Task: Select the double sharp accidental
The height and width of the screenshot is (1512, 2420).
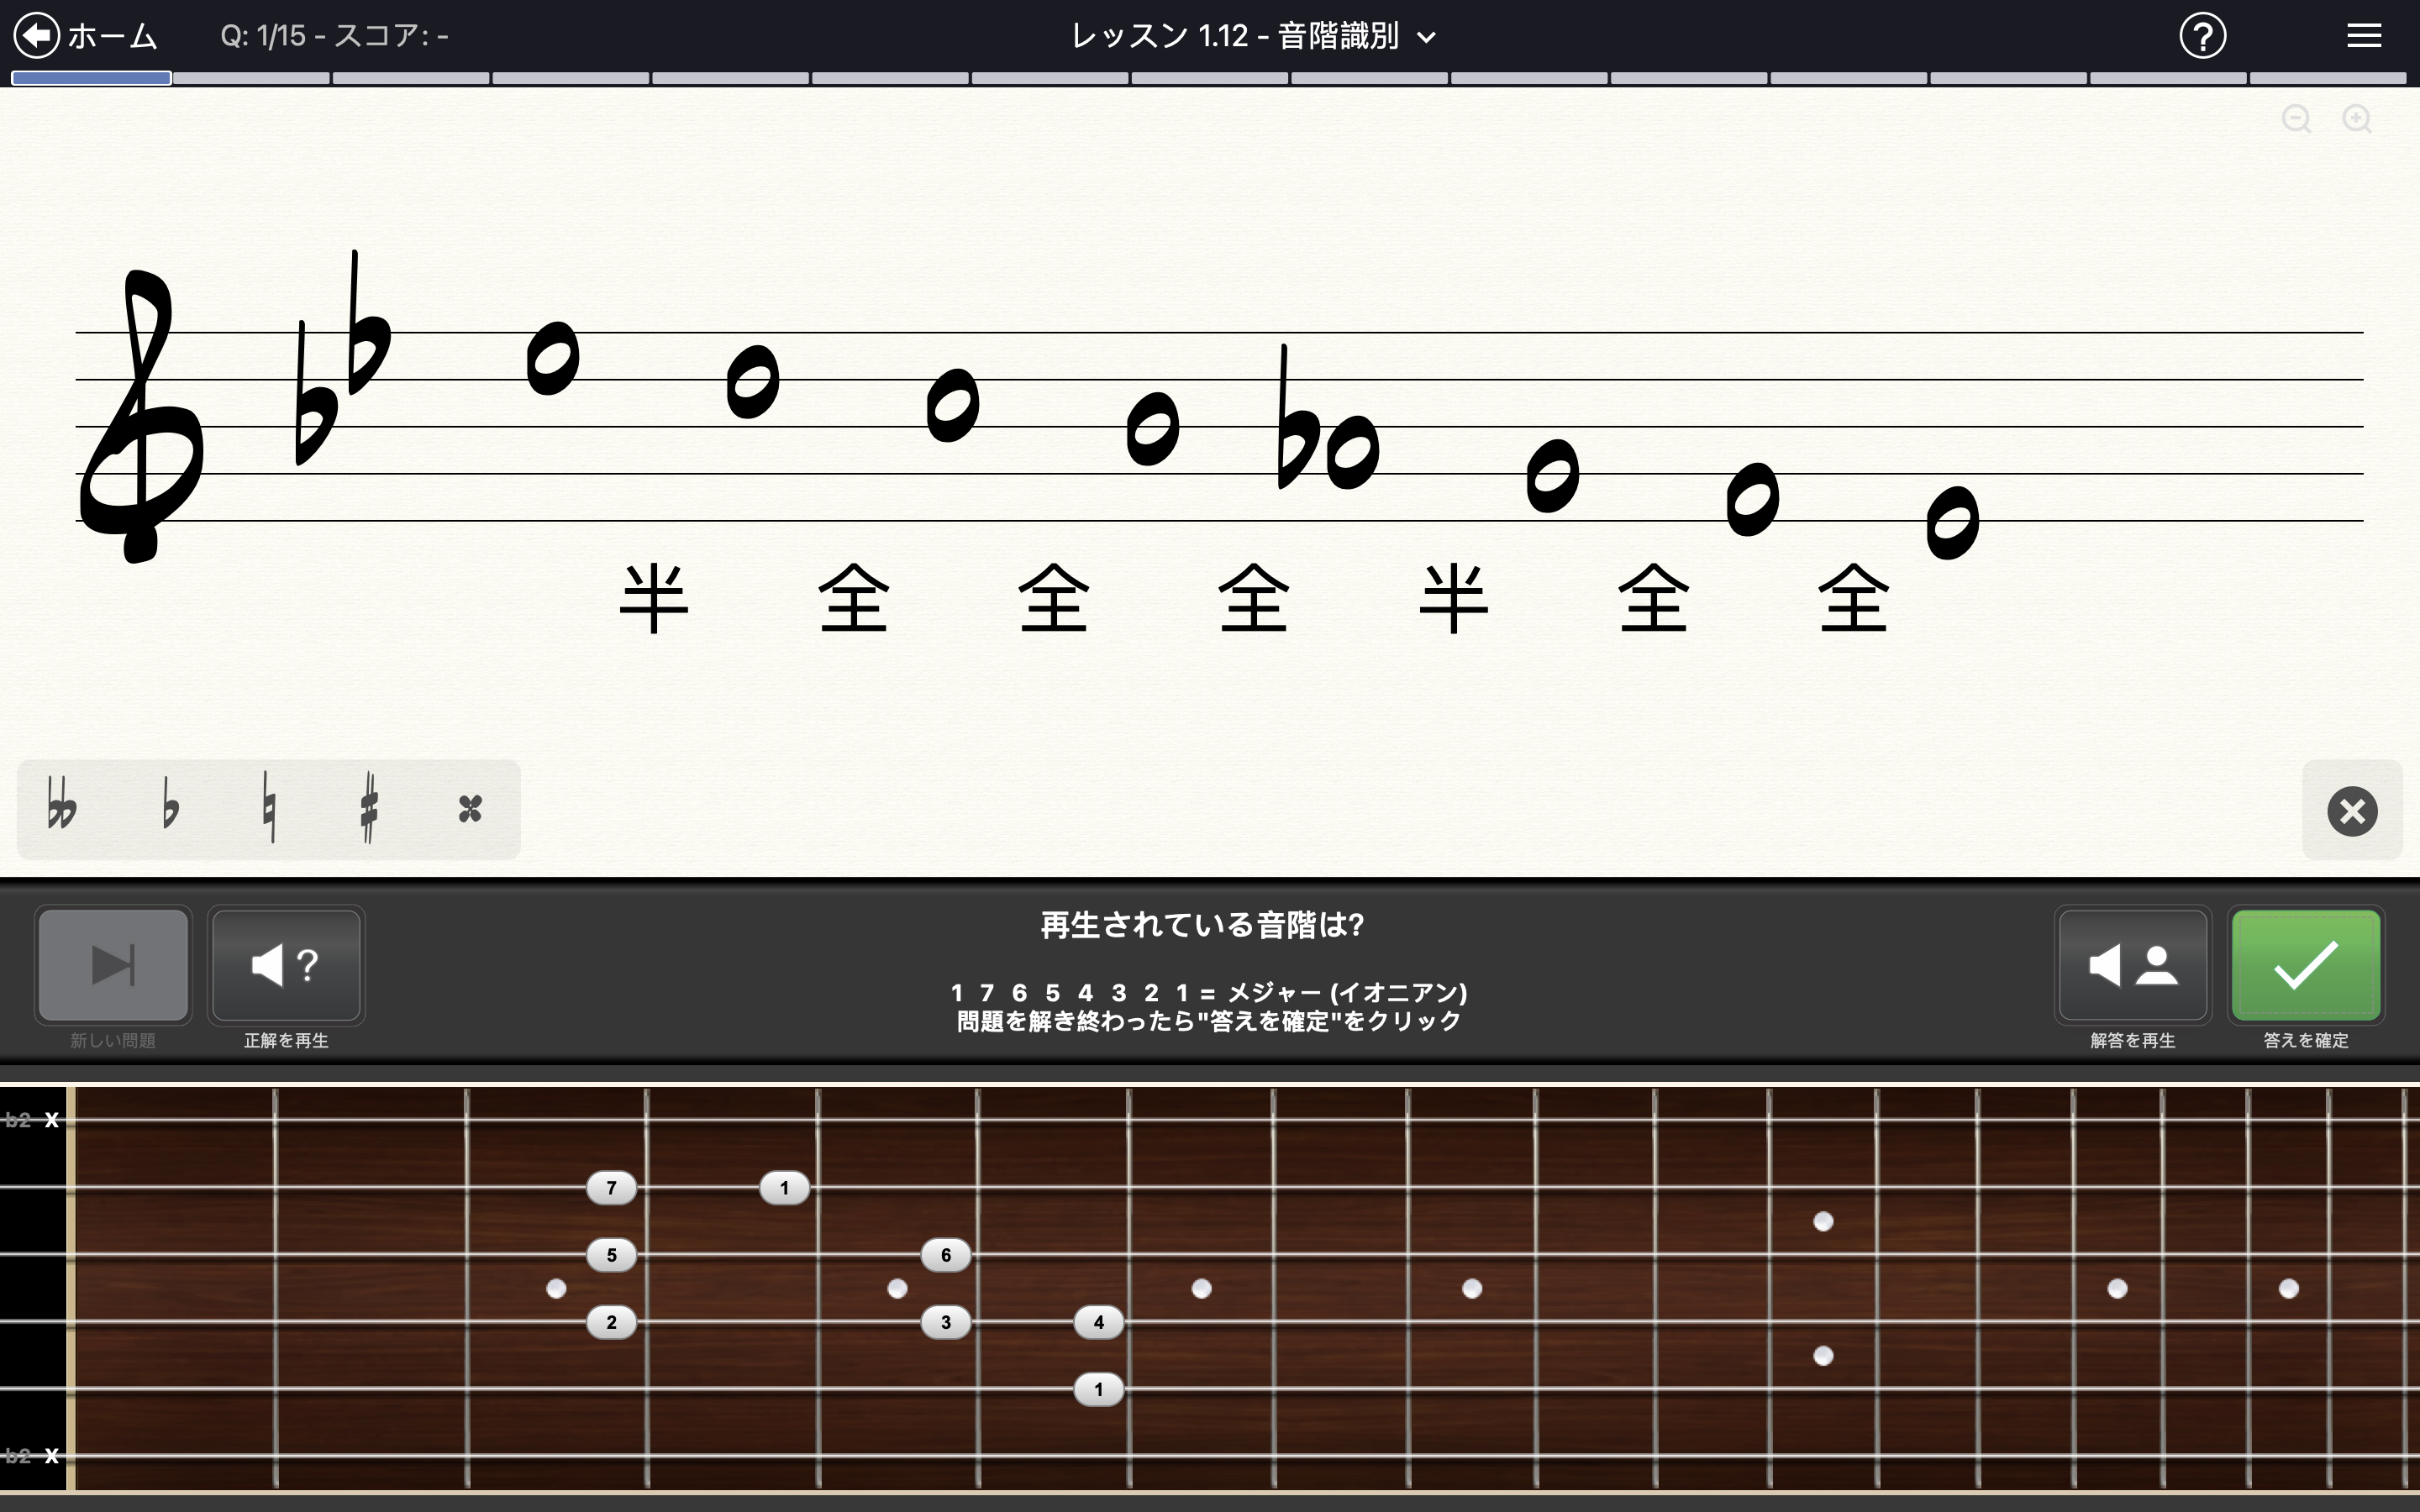Action: 470,808
